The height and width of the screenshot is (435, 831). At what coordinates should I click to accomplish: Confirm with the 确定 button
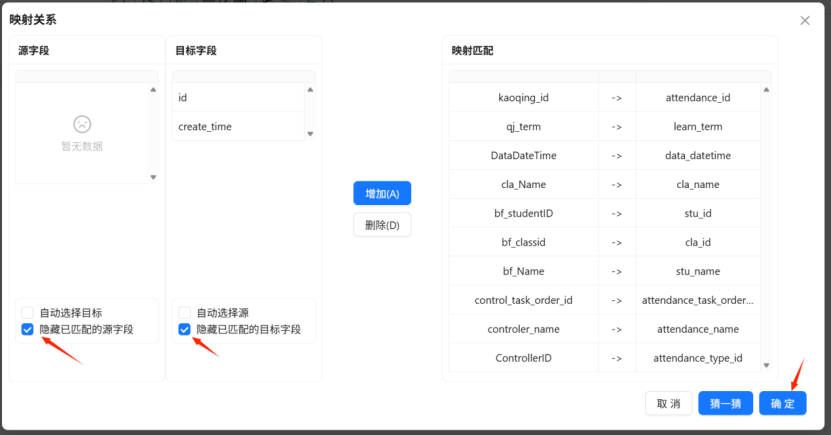point(782,404)
